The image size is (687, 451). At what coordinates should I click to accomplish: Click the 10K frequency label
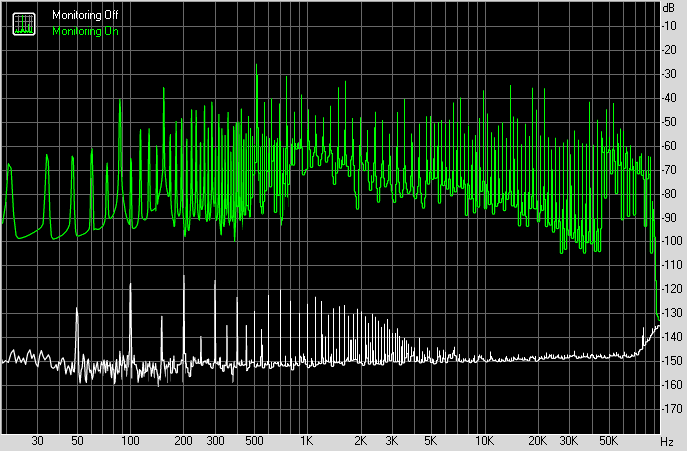point(485,440)
